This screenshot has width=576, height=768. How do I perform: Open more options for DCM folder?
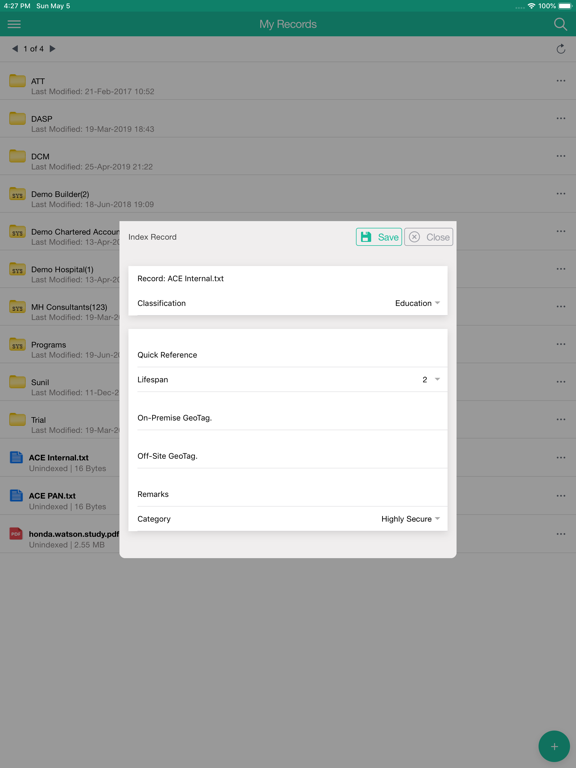coord(561,156)
